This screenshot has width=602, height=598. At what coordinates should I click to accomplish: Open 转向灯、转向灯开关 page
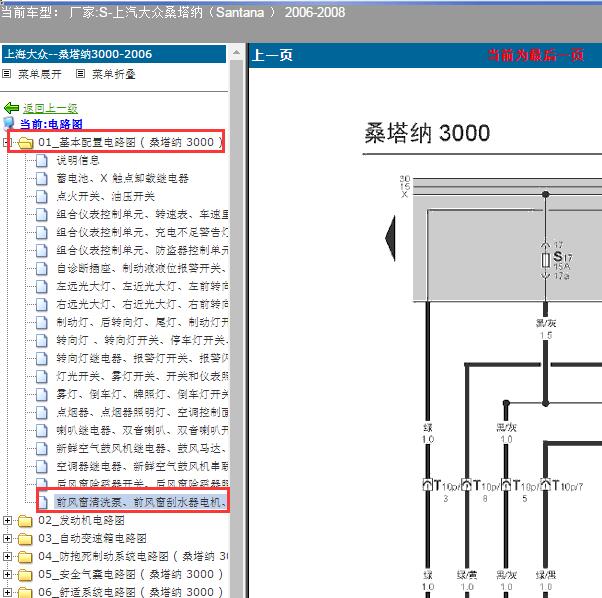pyautogui.click(x=142, y=340)
